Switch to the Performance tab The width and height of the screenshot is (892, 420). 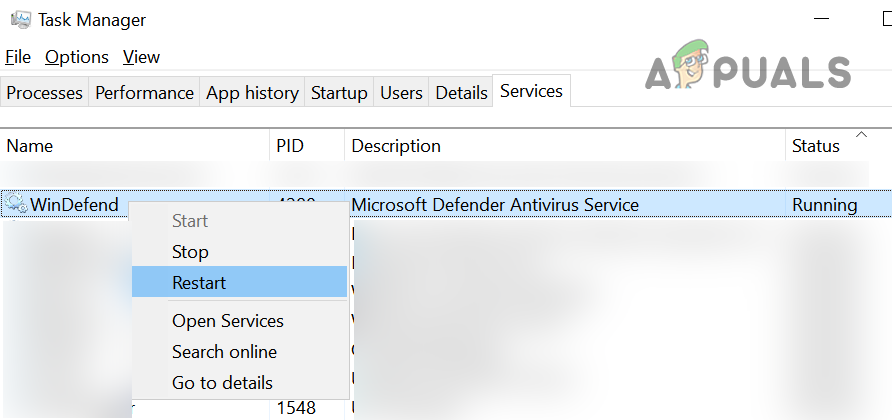(x=144, y=93)
